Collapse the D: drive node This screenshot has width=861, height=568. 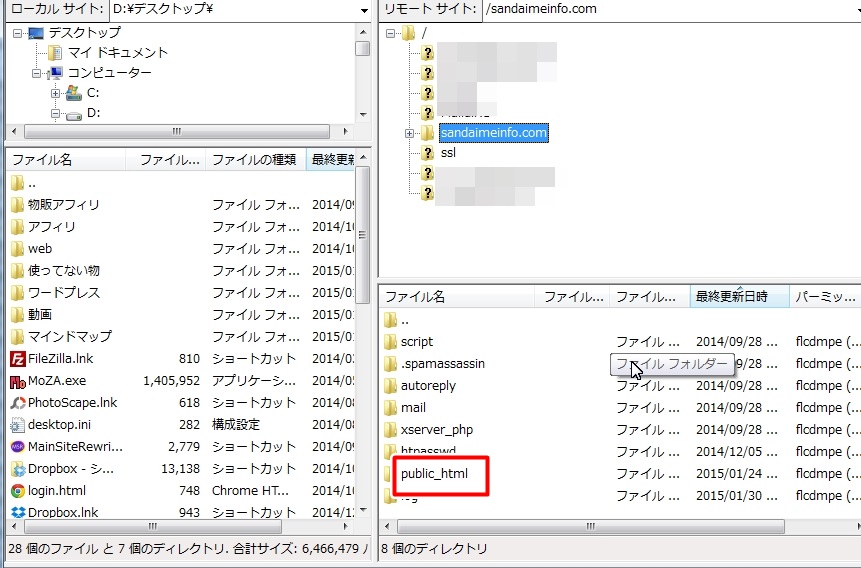coord(55,114)
